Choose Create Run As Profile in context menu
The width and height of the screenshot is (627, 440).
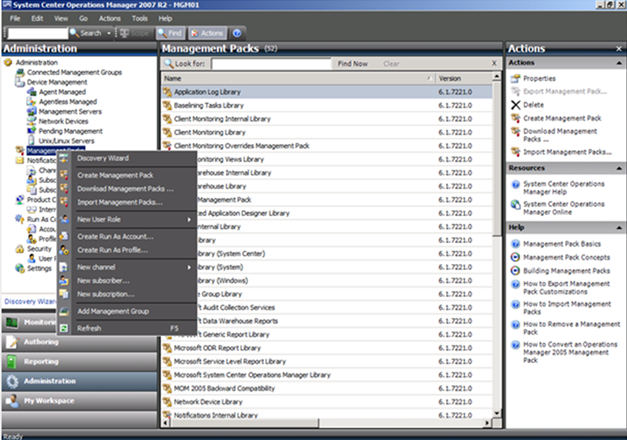pyautogui.click(x=127, y=250)
